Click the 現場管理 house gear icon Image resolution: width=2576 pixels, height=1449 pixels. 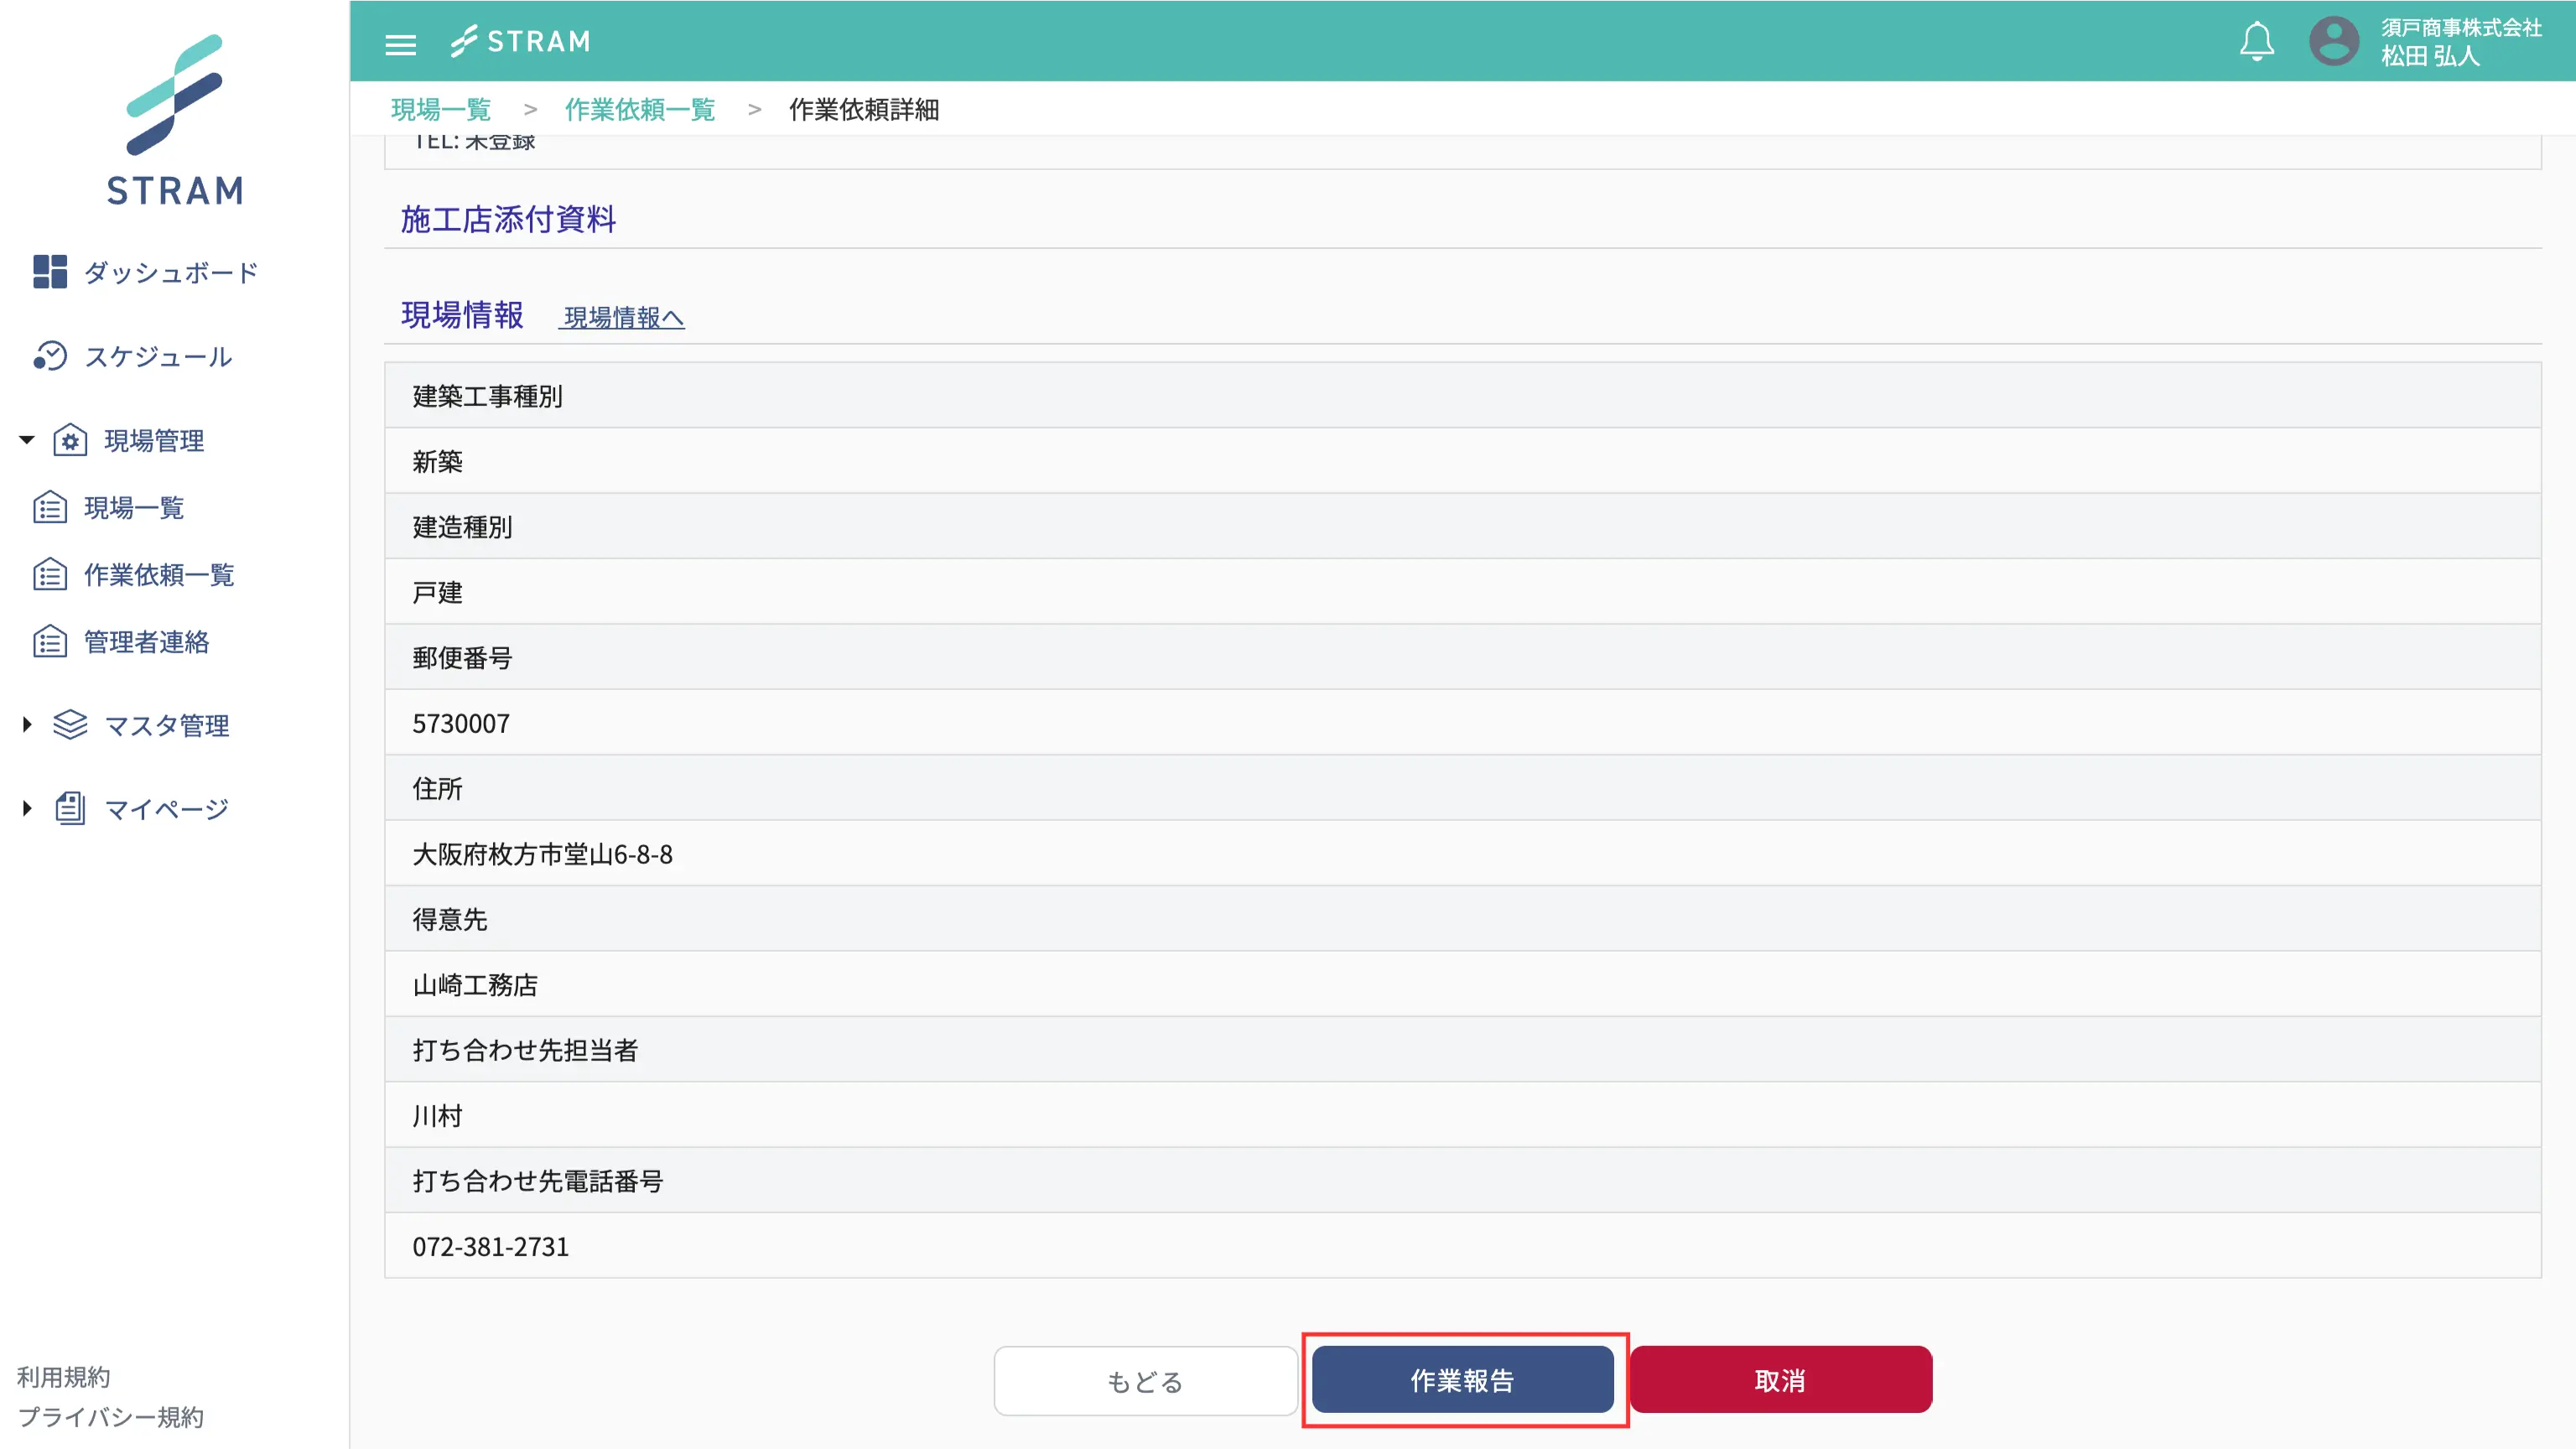point(70,440)
